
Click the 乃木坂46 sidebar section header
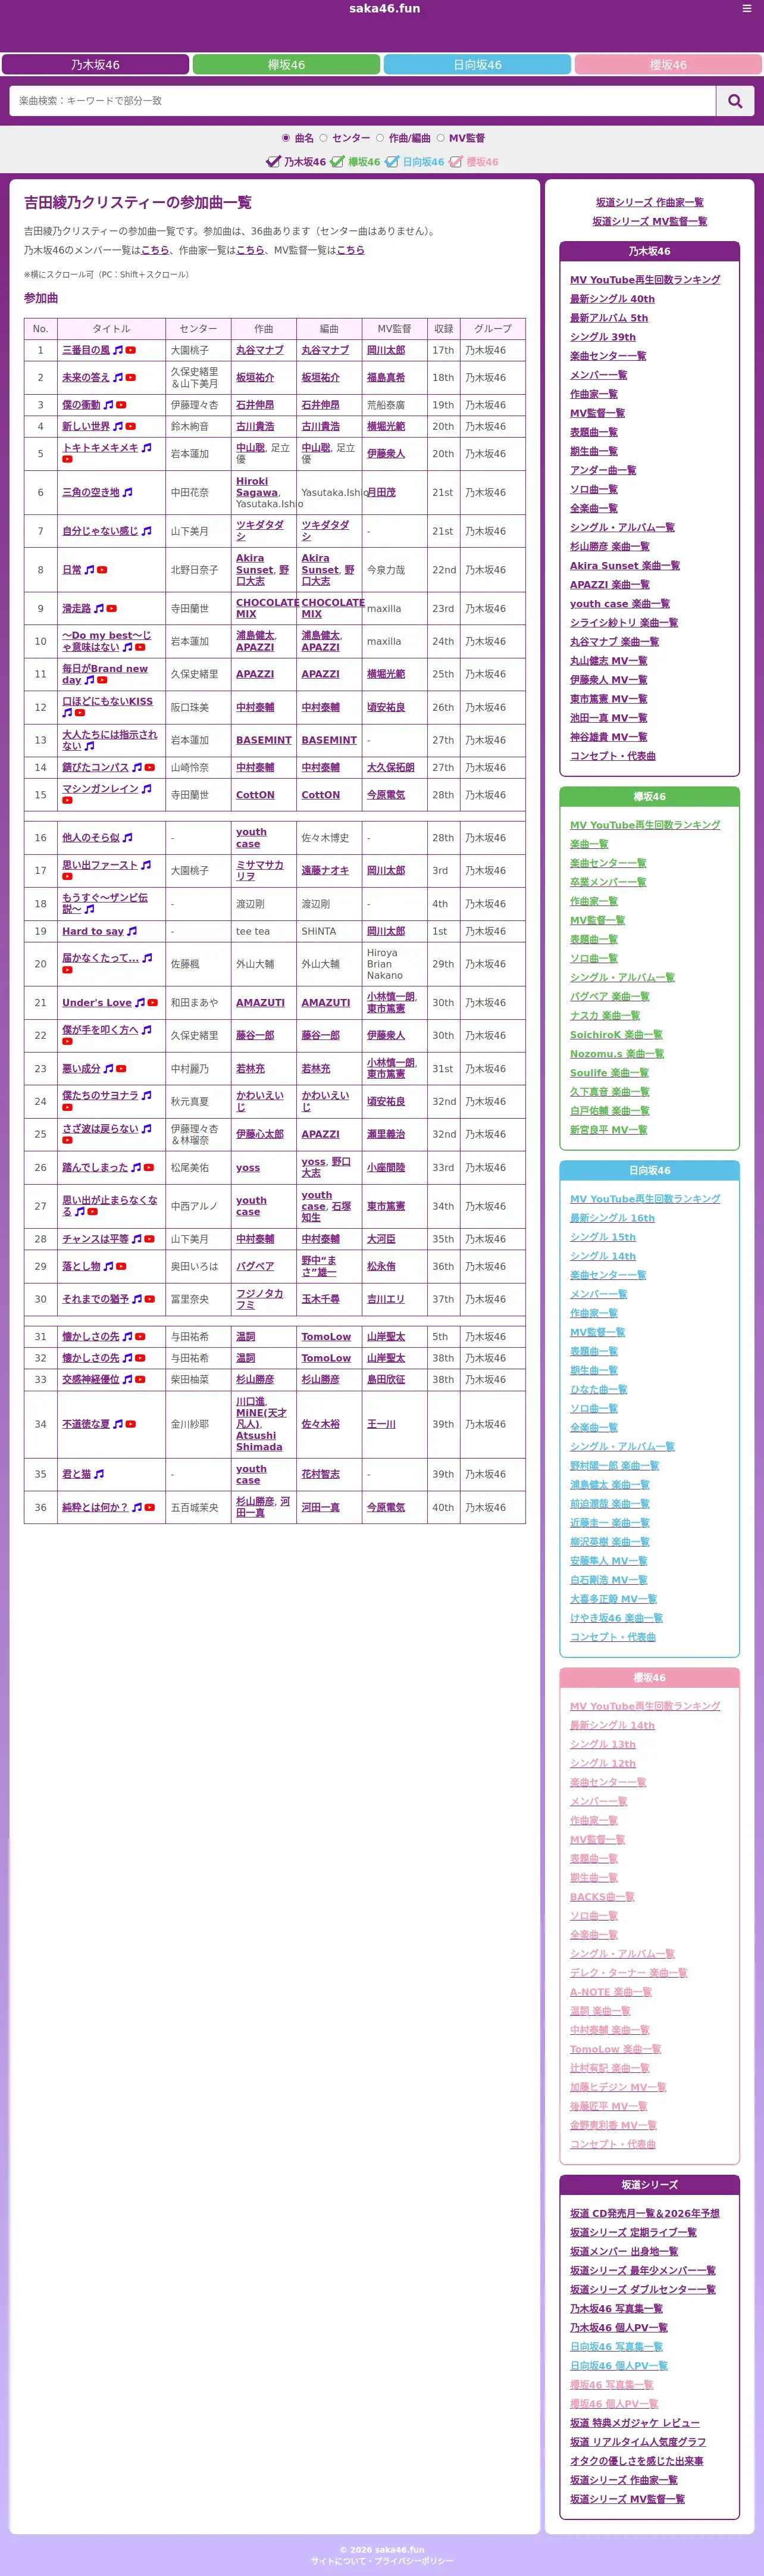click(x=649, y=252)
